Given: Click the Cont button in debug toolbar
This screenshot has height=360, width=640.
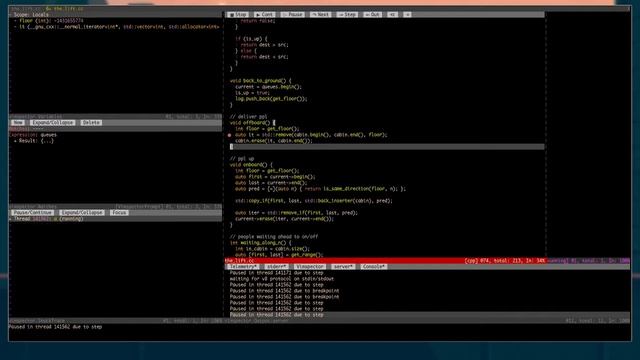Looking at the screenshot, I should (x=264, y=14).
